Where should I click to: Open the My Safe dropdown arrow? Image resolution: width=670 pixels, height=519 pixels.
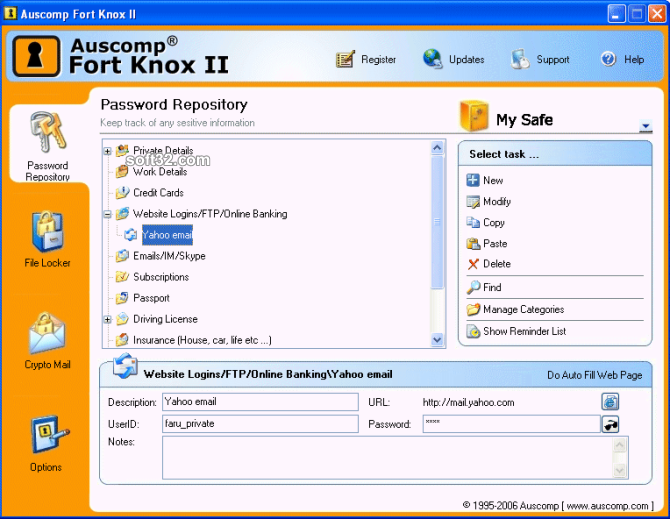(x=646, y=126)
